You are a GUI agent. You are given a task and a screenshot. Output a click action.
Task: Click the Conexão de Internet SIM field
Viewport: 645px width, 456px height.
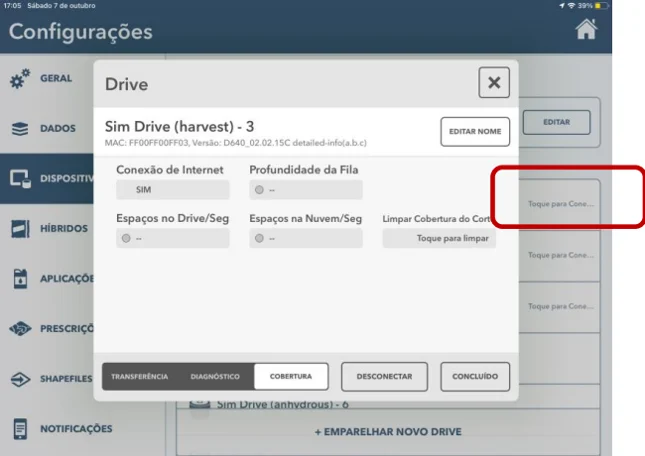pos(172,190)
